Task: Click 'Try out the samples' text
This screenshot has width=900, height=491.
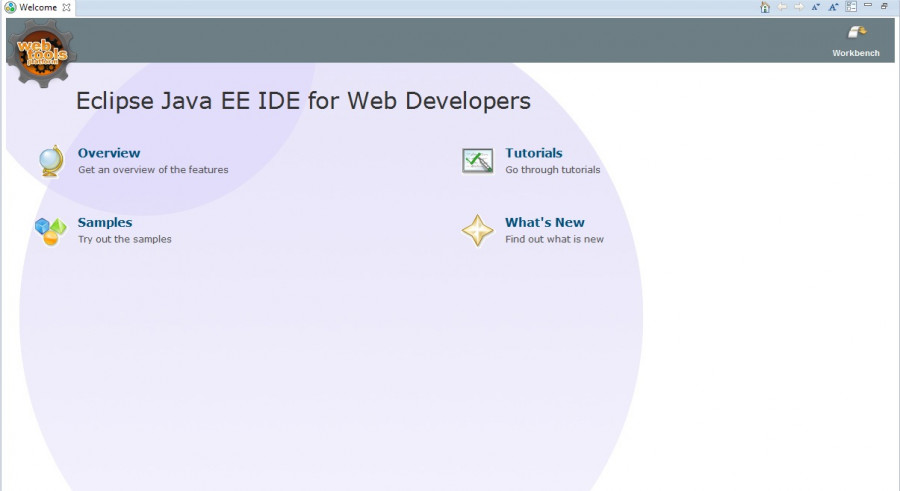Action: click(x=125, y=239)
